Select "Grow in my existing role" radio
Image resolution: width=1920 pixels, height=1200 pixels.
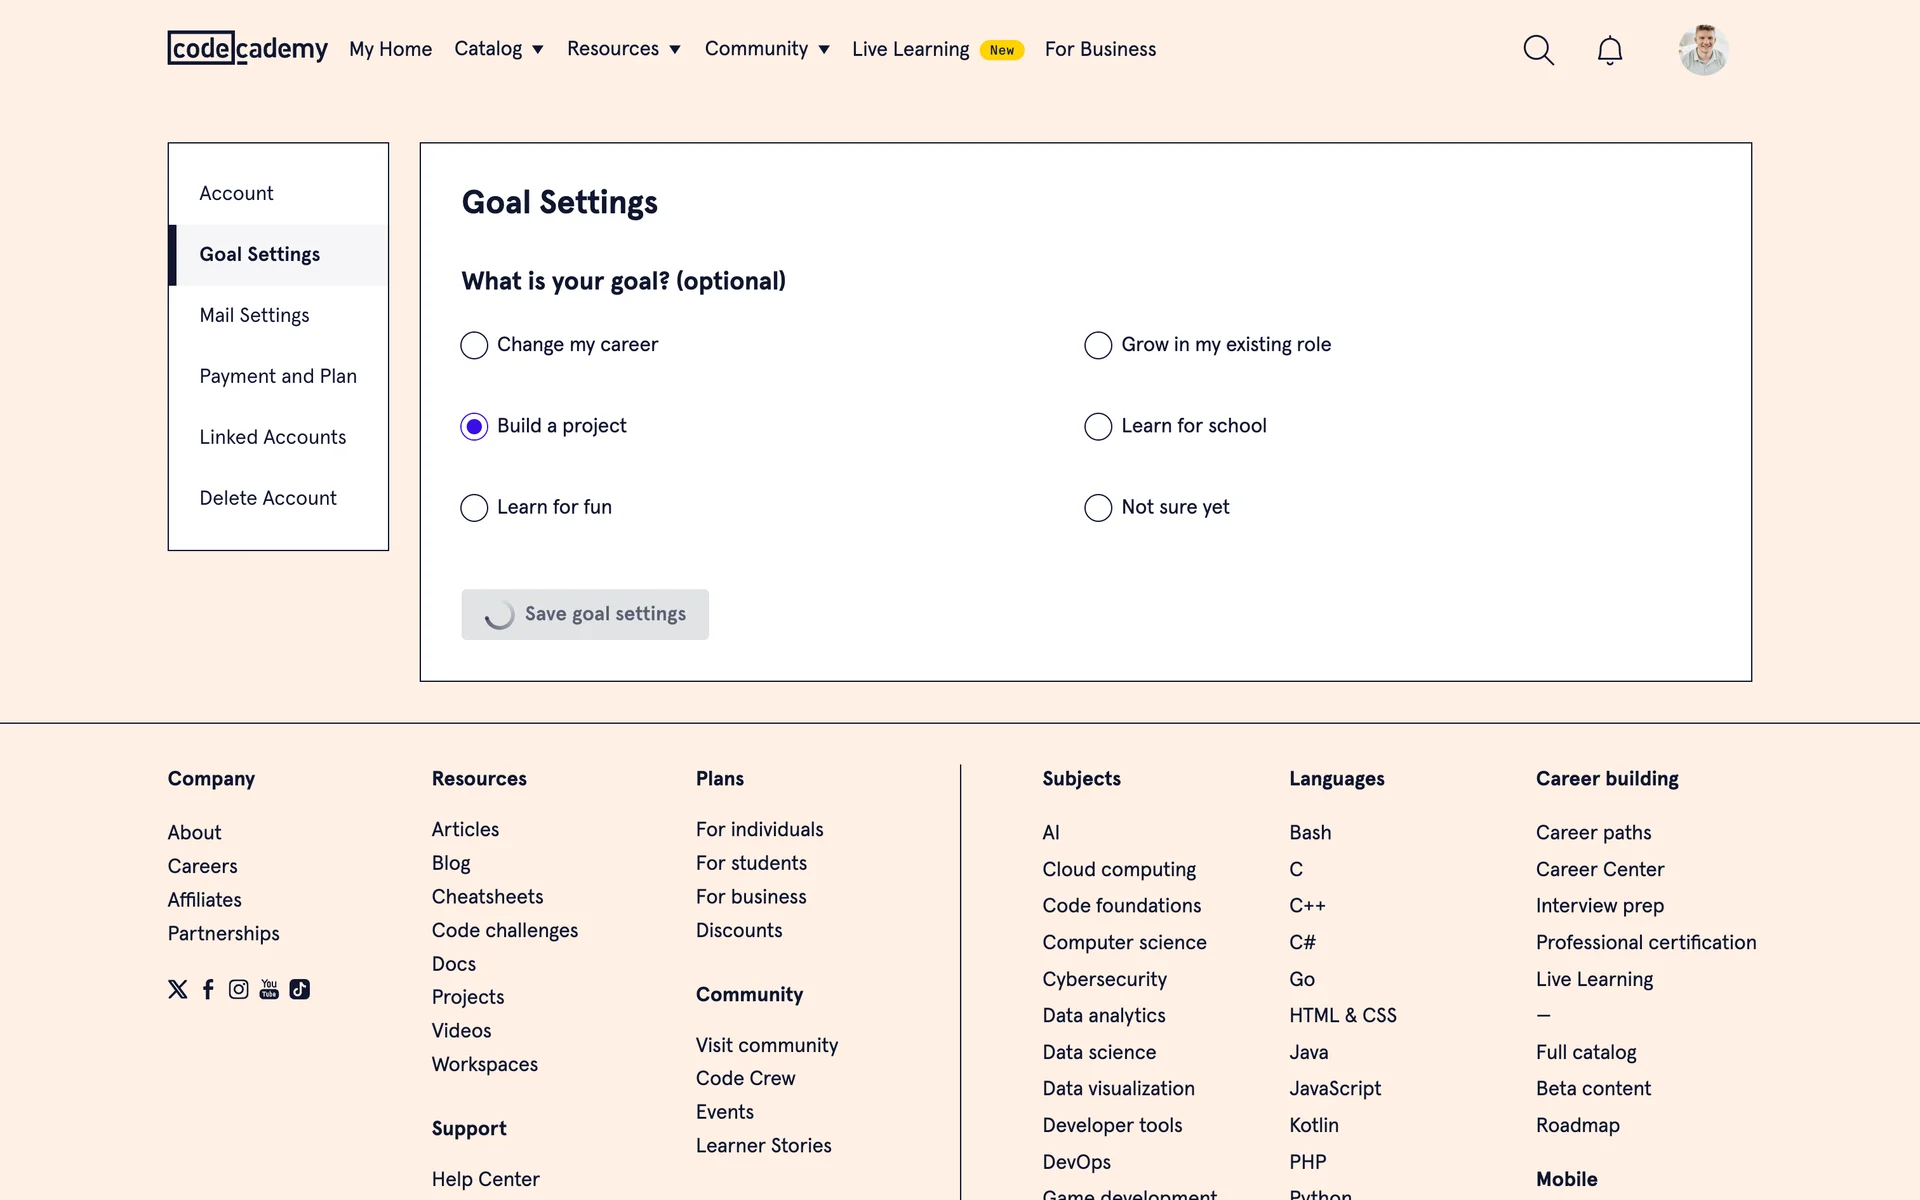(1098, 345)
